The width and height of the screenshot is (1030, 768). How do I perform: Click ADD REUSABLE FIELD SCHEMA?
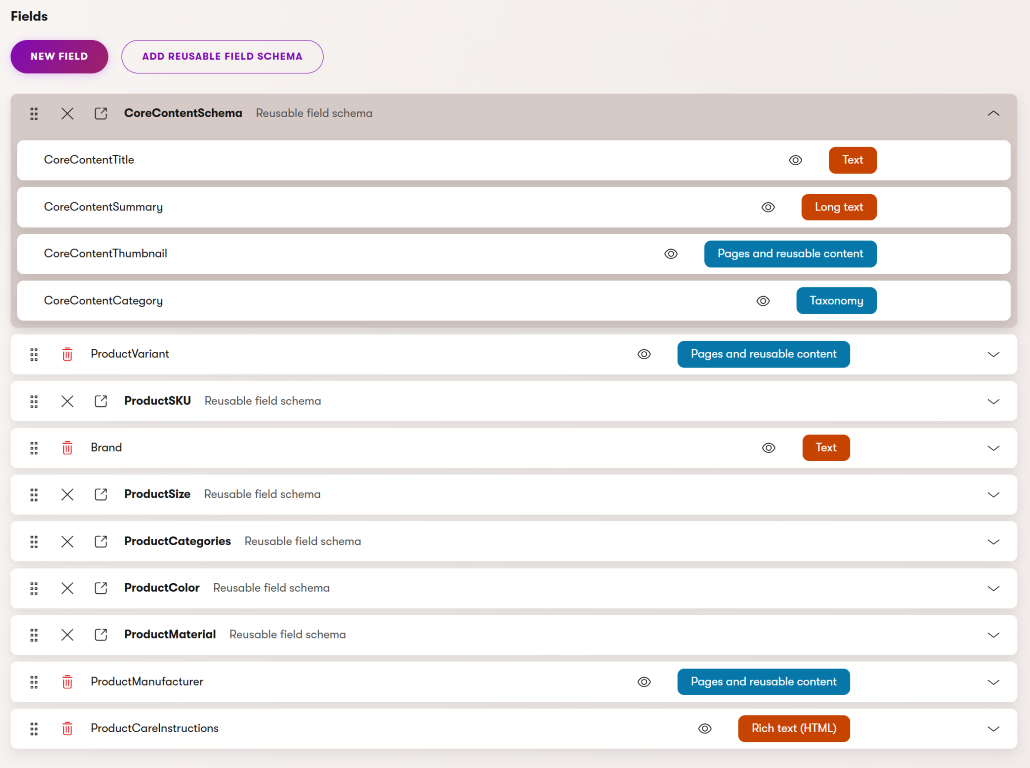(222, 57)
